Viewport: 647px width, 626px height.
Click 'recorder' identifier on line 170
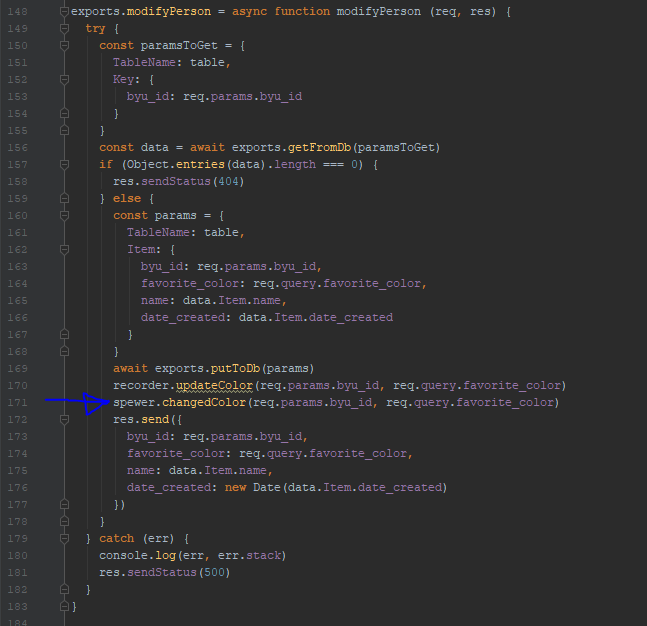141,385
